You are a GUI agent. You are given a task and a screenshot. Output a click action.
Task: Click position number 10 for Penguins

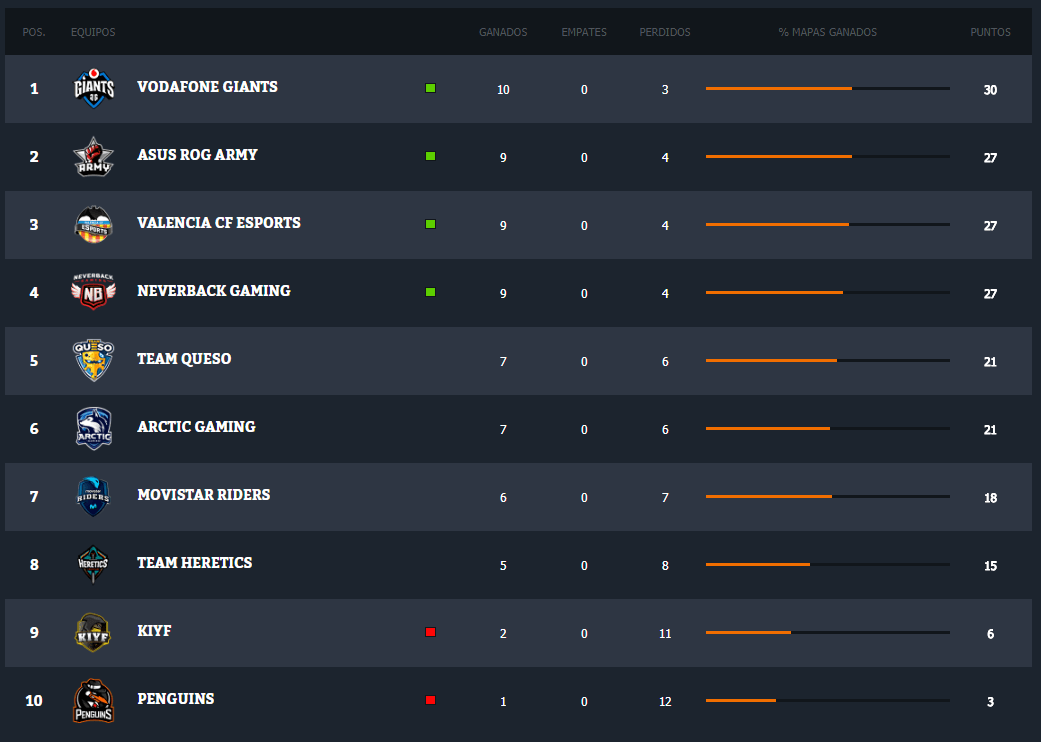click(x=34, y=701)
